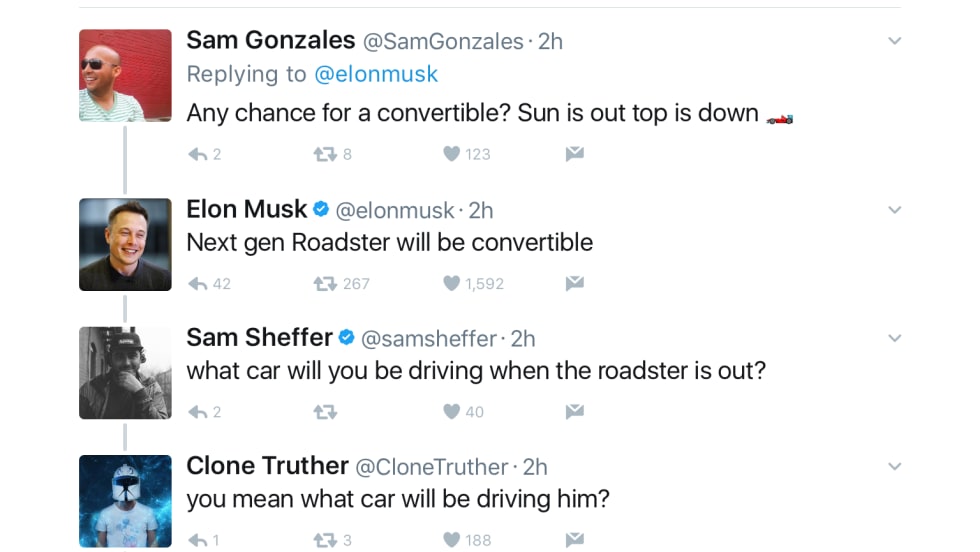Send Sam Gonzales's tweet via direct message

pyautogui.click(x=574, y=154)
